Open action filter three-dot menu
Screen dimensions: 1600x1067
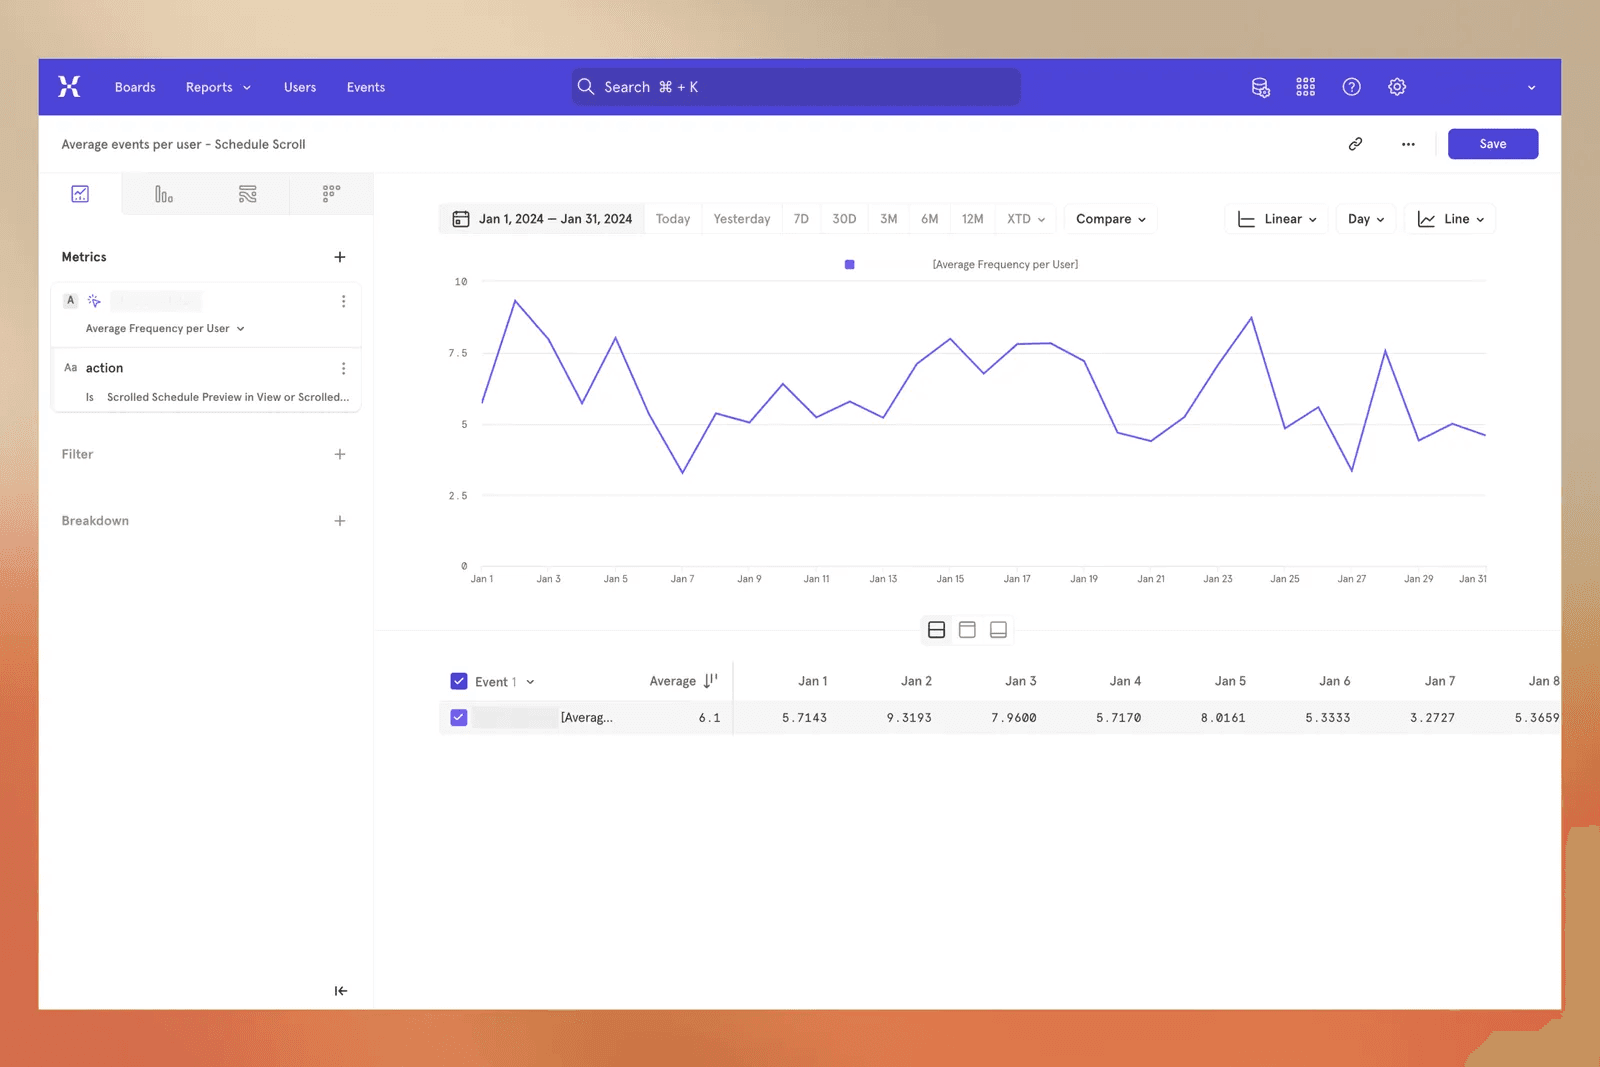343,368
